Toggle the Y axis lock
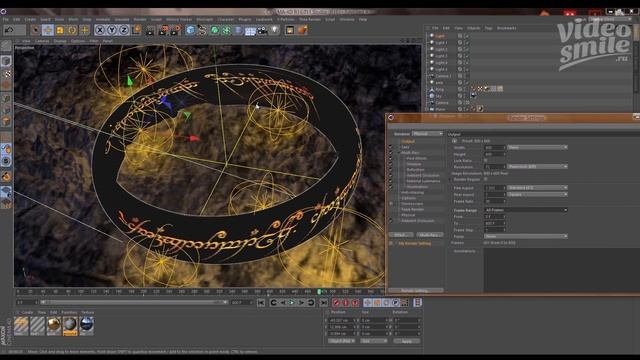This screenshot has width=640, height=360. point(112,30)
